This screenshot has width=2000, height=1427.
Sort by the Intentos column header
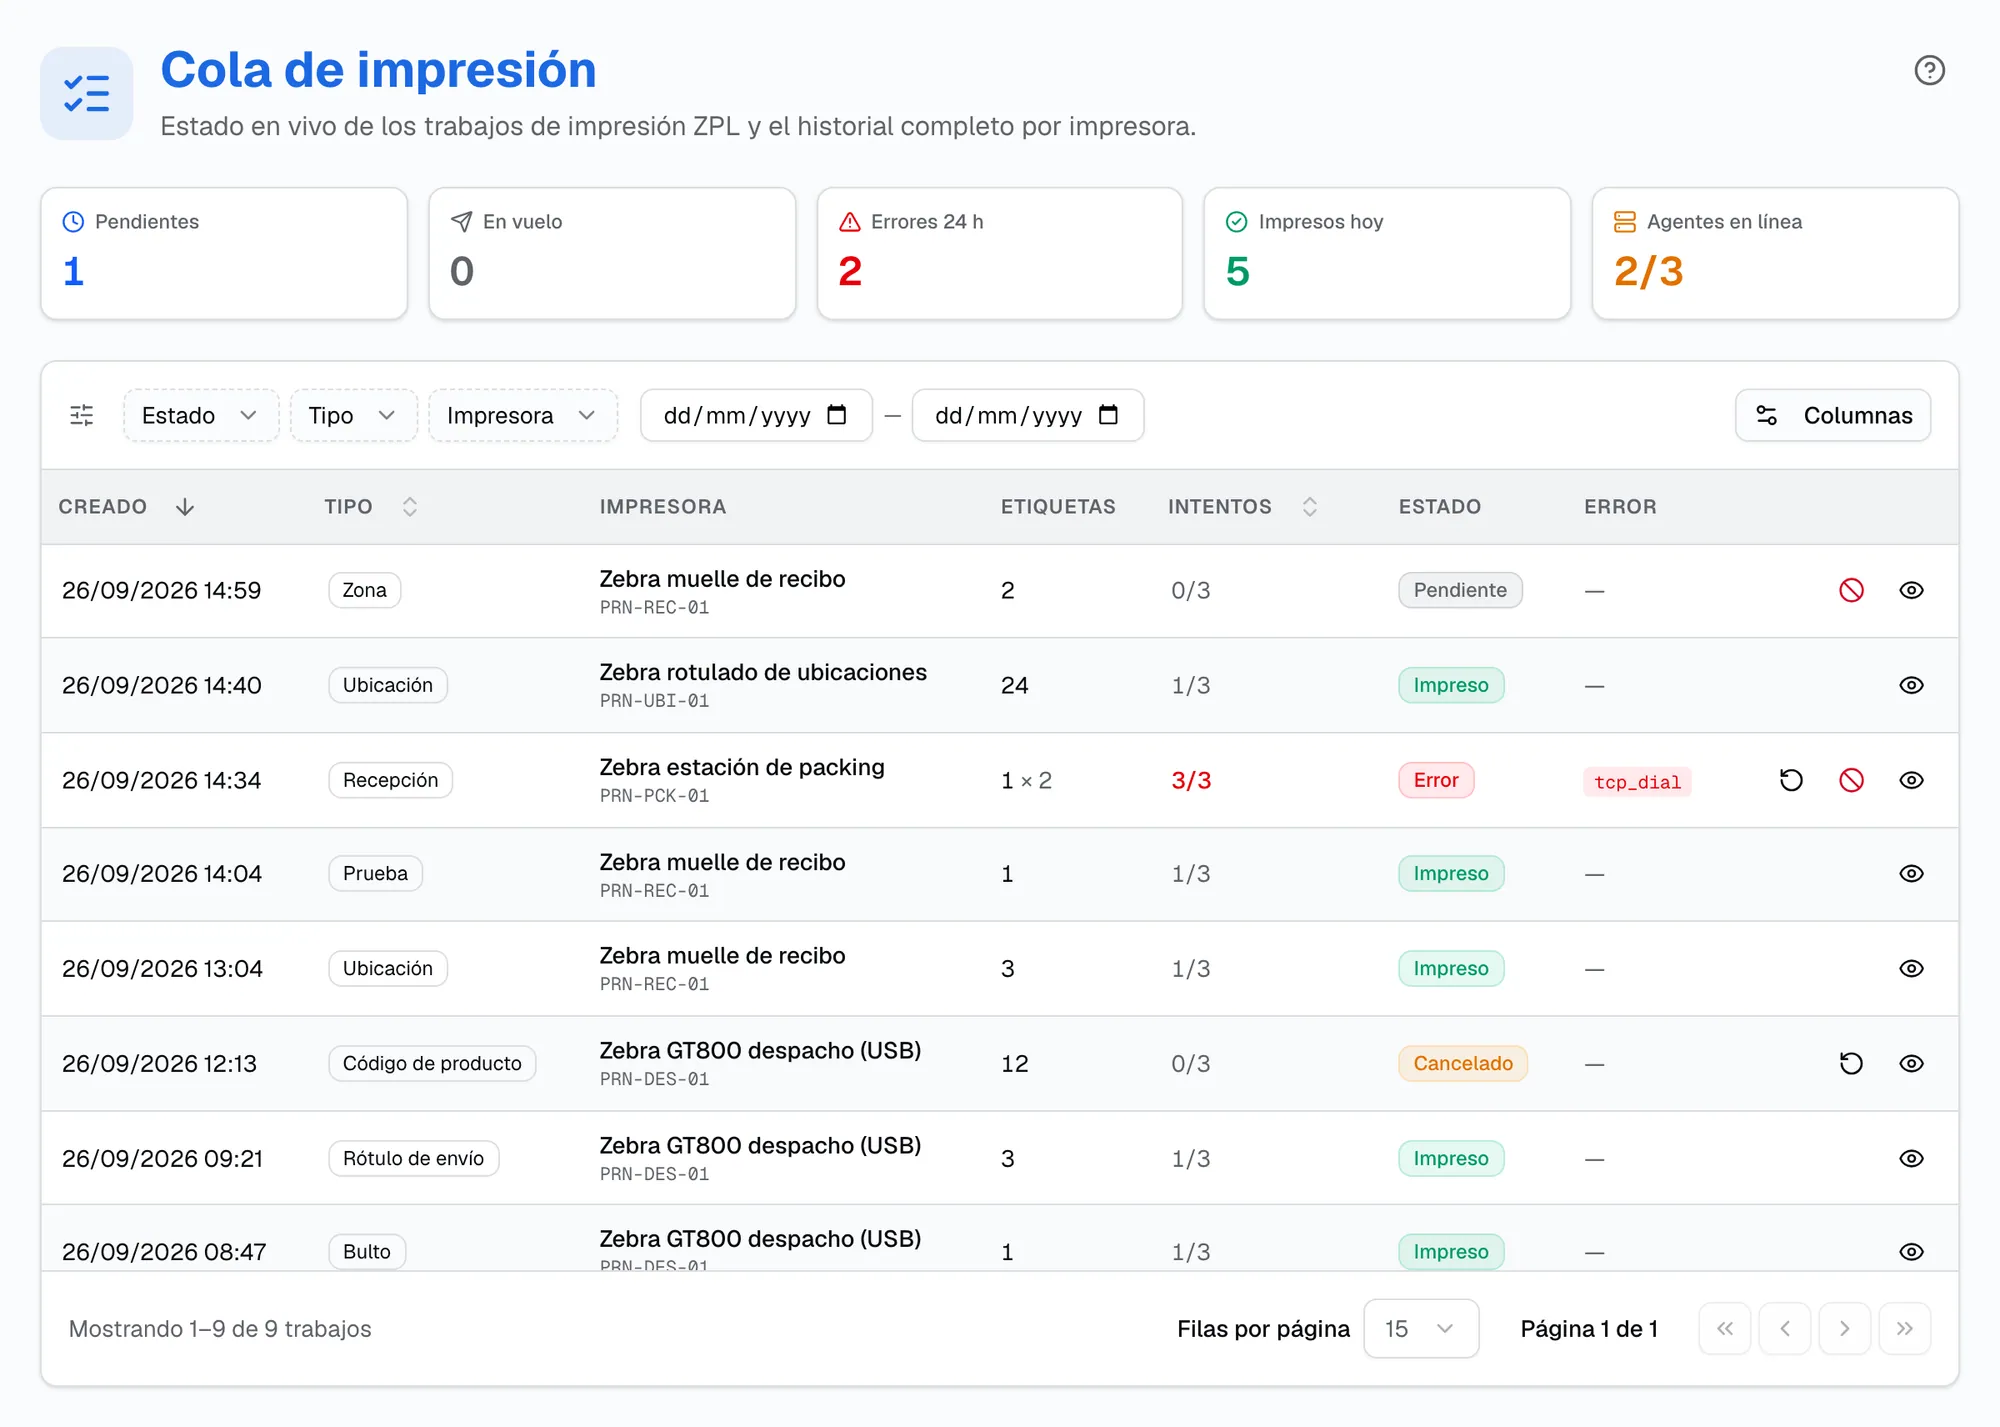tap(1243, 507)
